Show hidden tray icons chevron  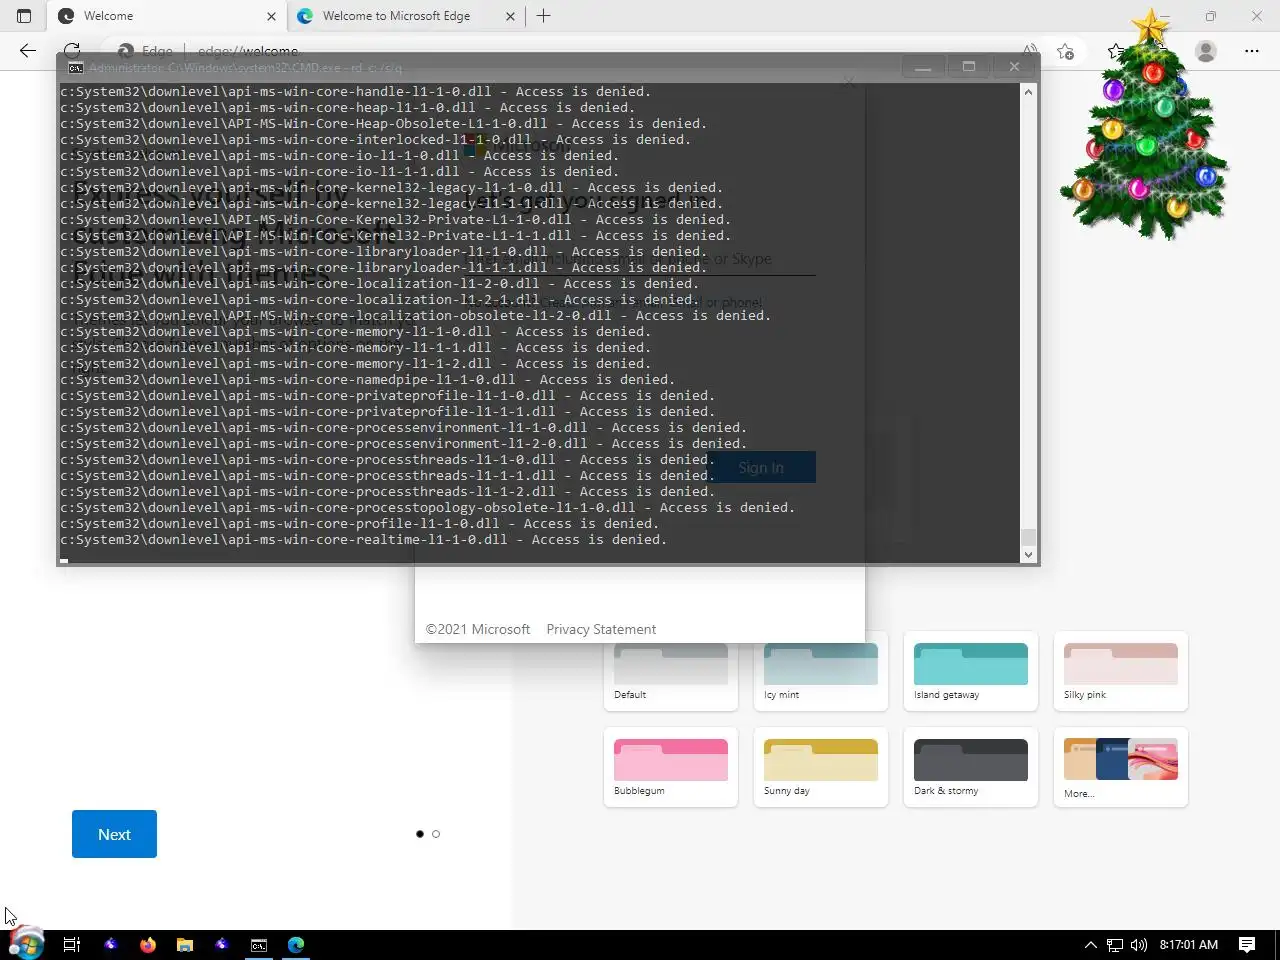pos(1090,944)
